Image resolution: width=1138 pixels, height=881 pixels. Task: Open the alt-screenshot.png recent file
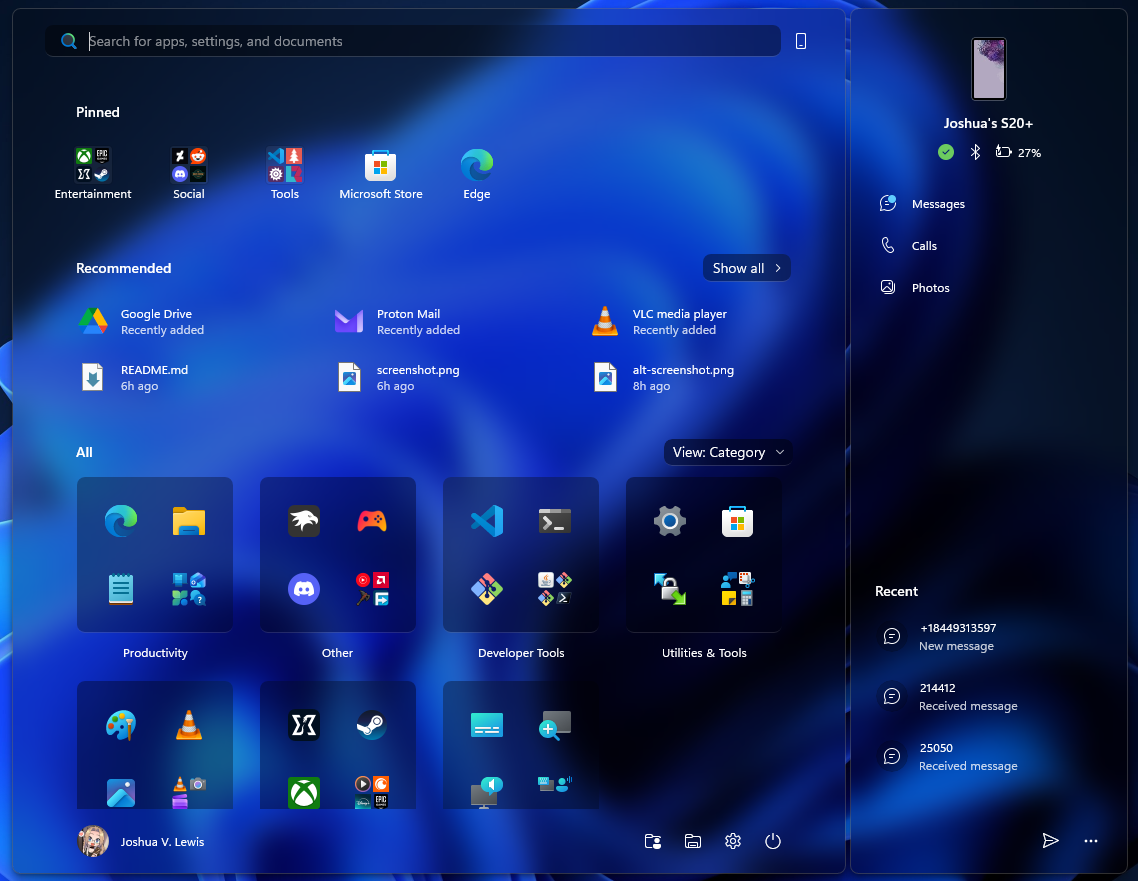(x=663, y=377)
